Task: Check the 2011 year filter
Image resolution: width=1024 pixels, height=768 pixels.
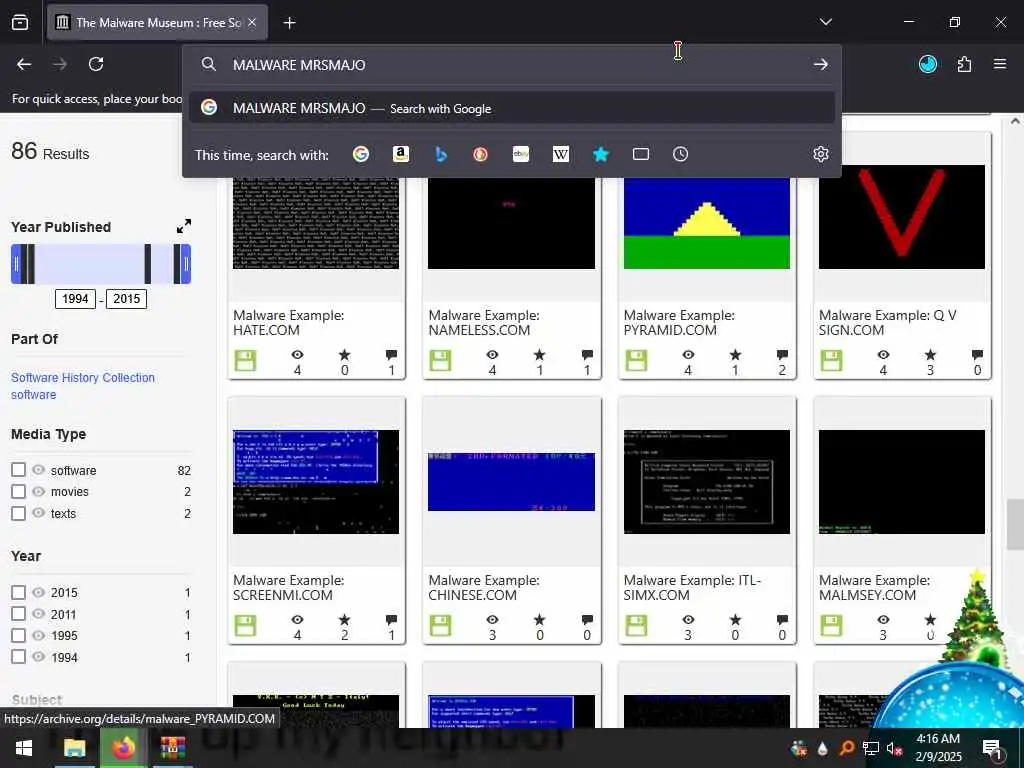Action: point(18,614)
